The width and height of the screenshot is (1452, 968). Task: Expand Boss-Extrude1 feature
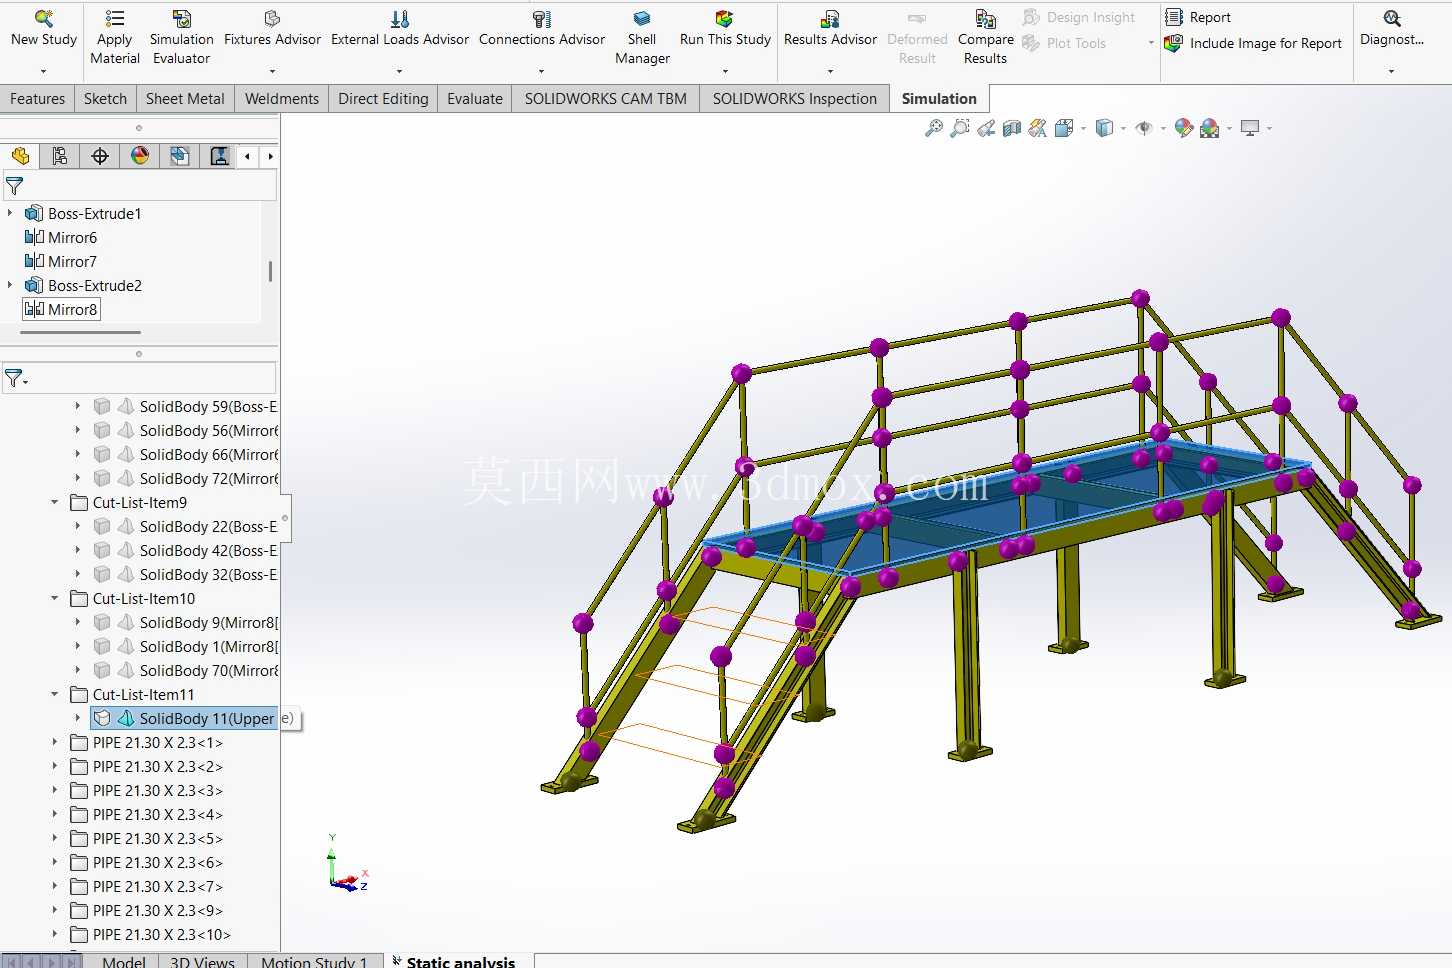(x=10, y=213)
